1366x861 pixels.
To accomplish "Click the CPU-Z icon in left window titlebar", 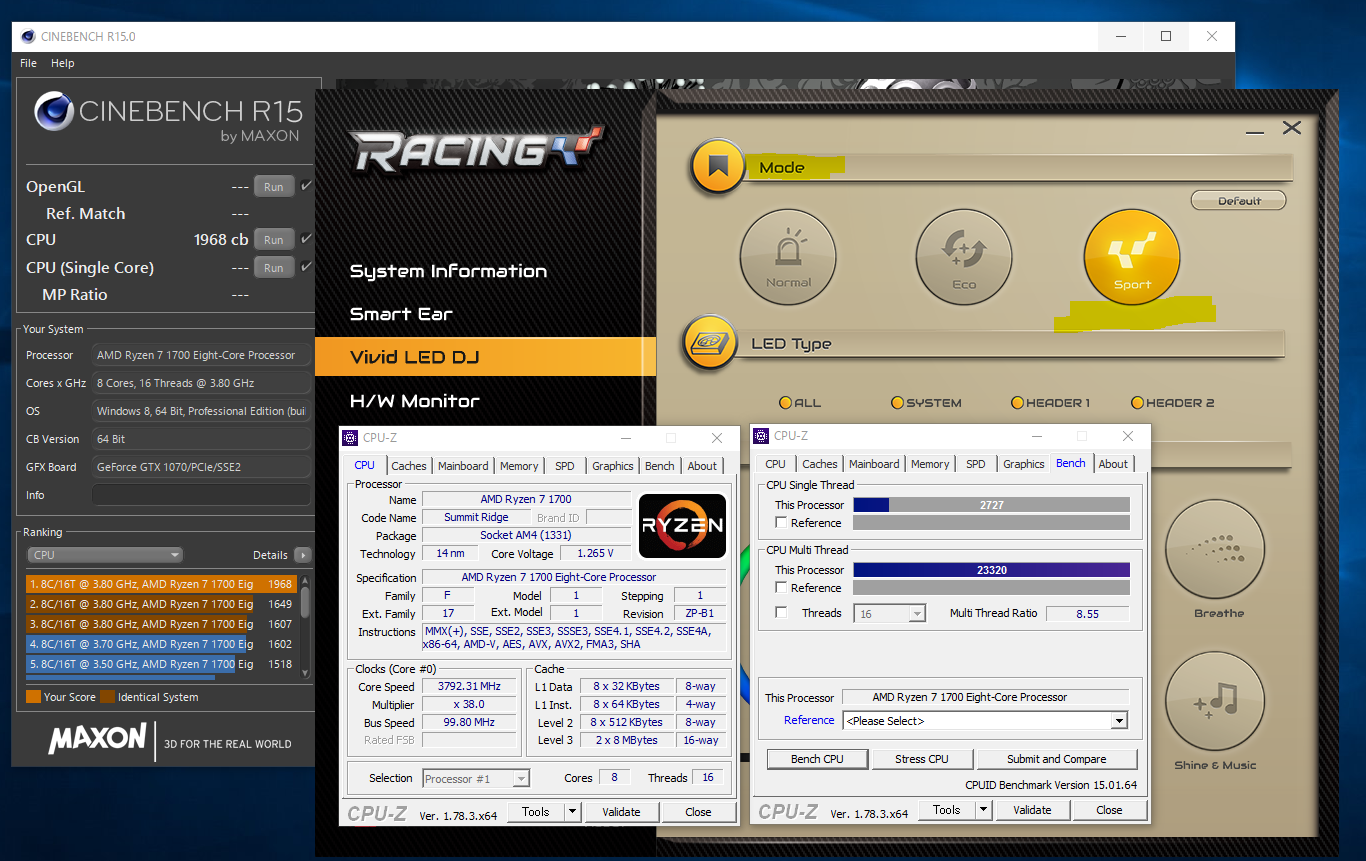I will pos(350,438).
